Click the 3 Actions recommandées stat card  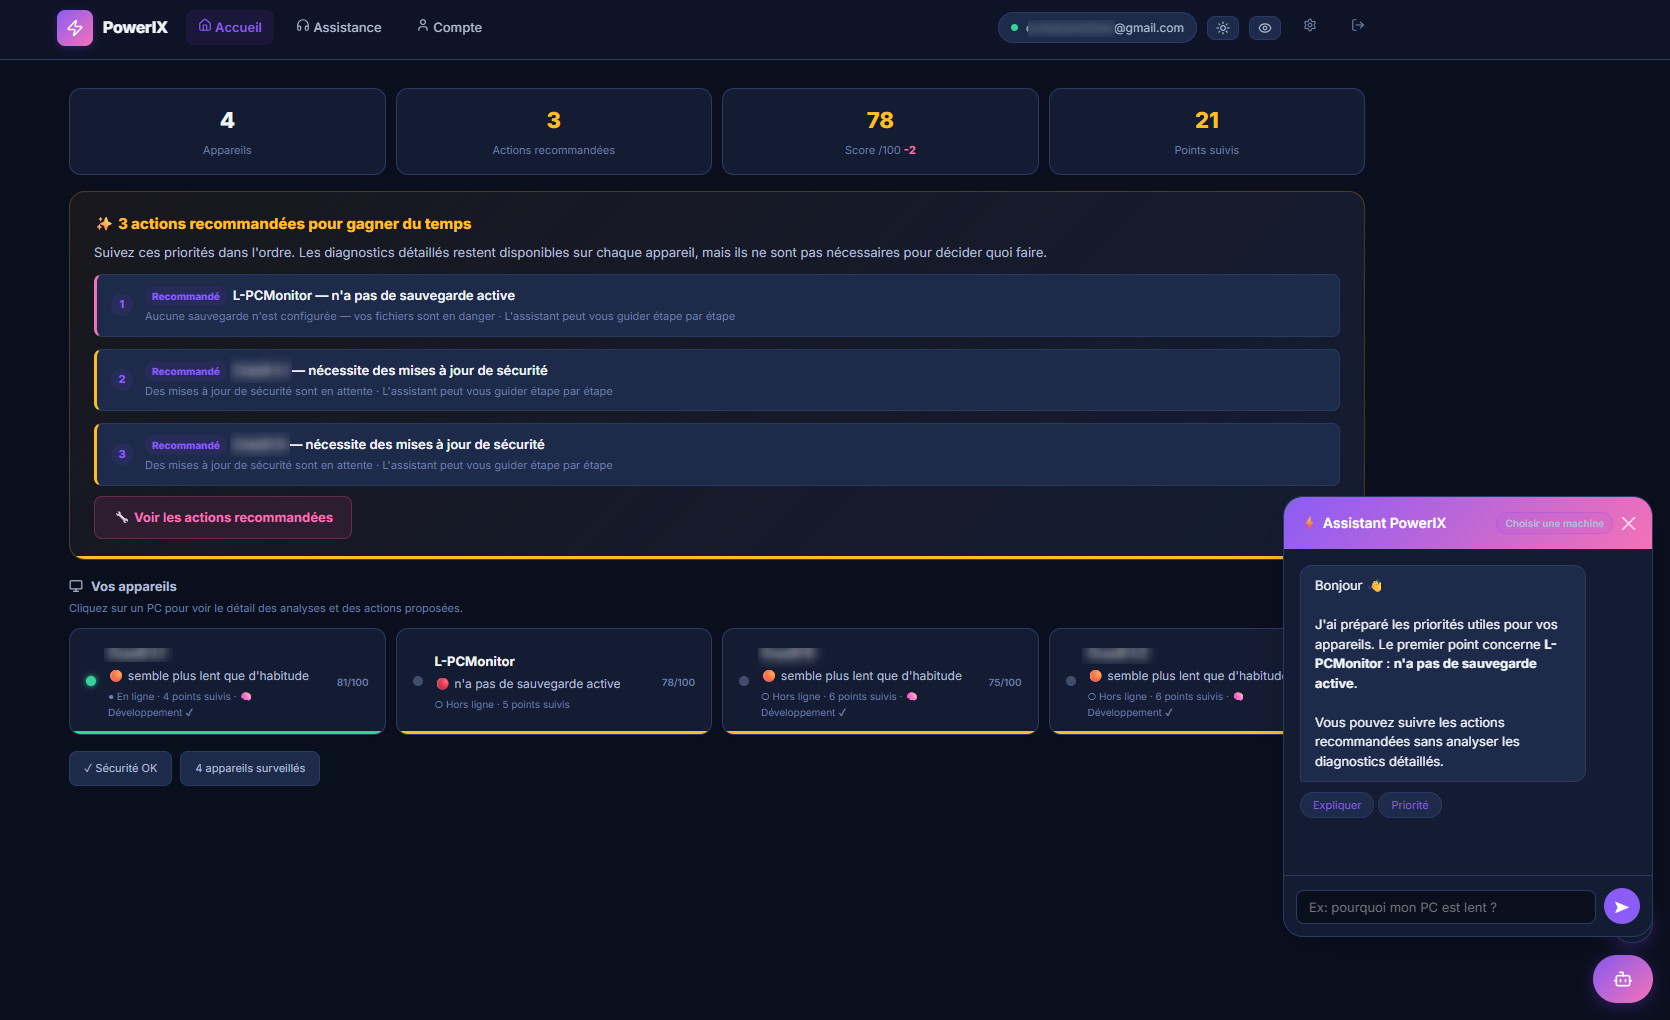coord(554,131)
